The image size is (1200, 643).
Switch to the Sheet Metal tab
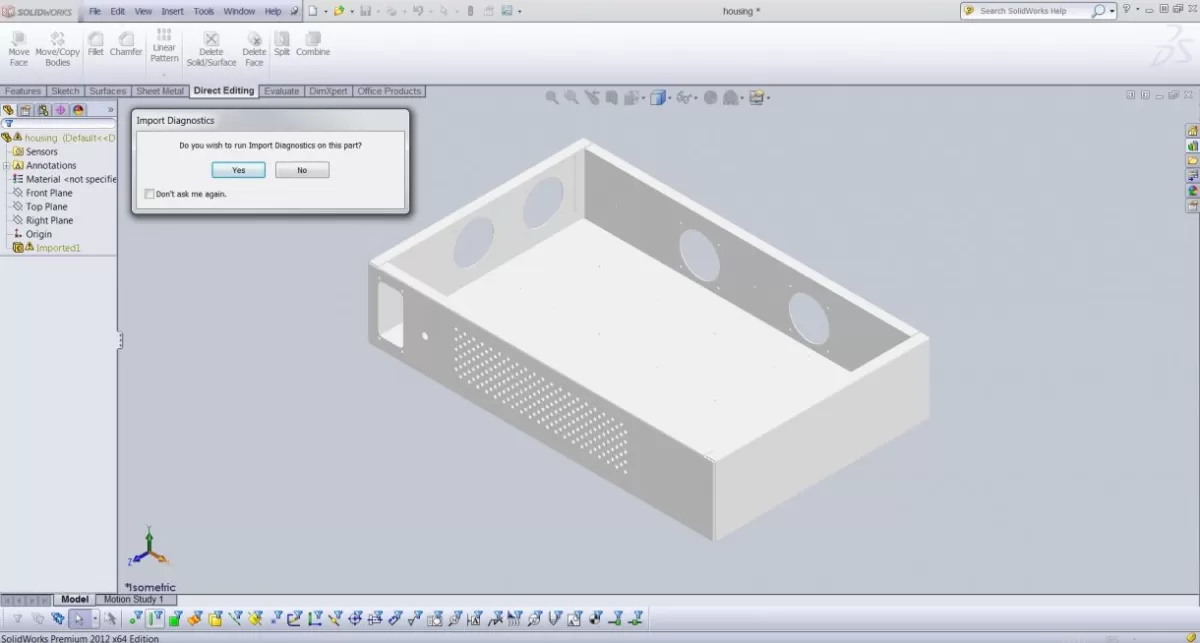[x=160, y=91]
